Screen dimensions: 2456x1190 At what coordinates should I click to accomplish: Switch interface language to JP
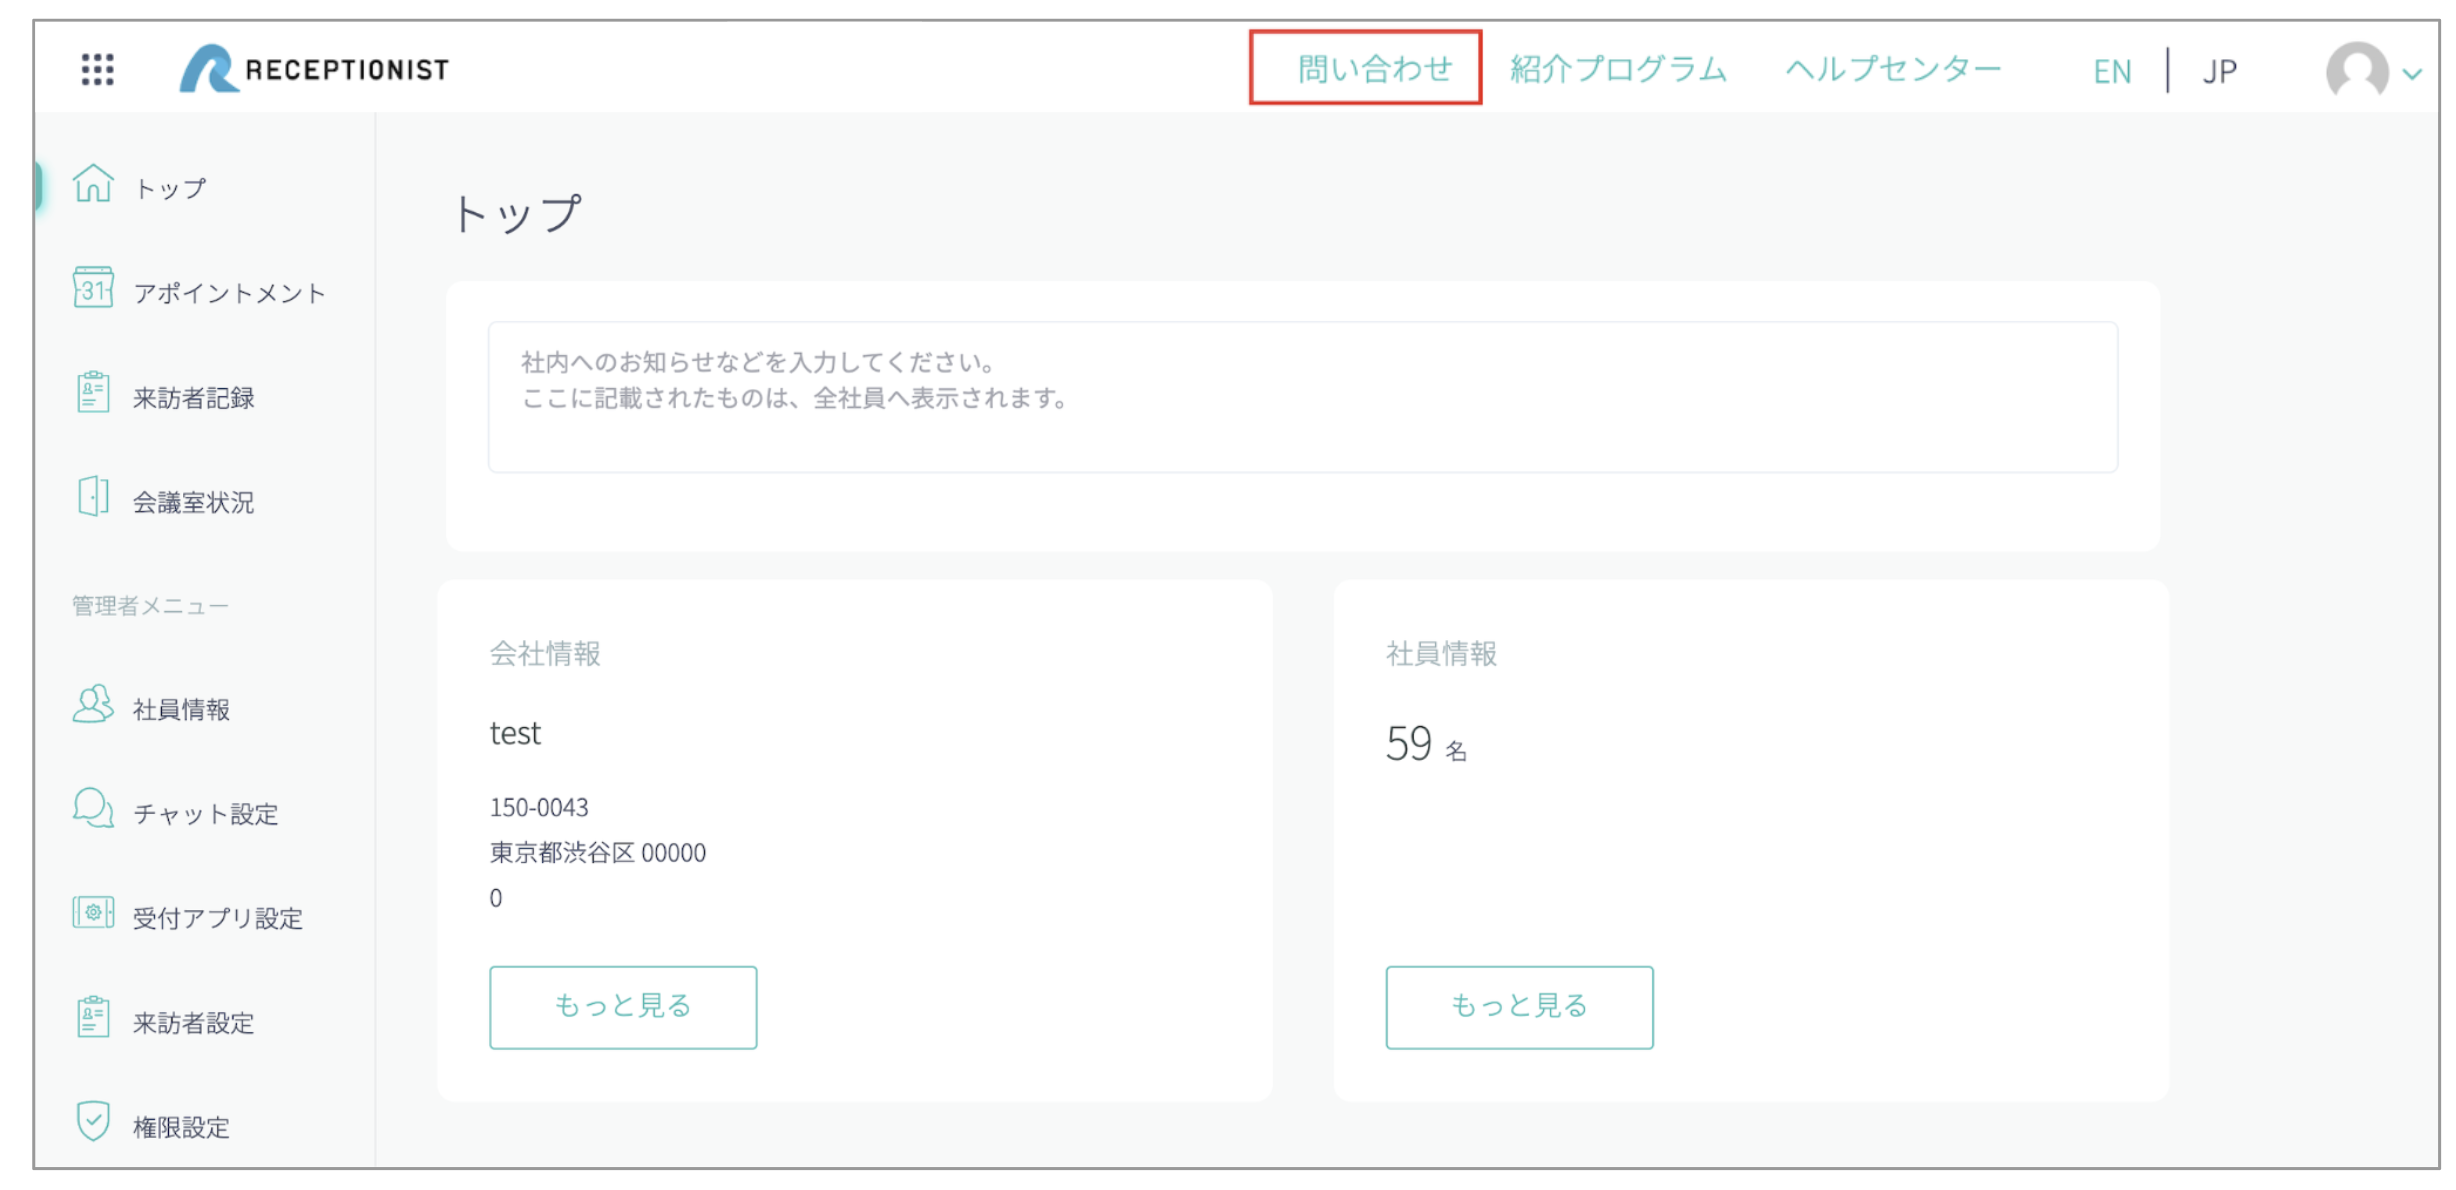coord(2222,69)
